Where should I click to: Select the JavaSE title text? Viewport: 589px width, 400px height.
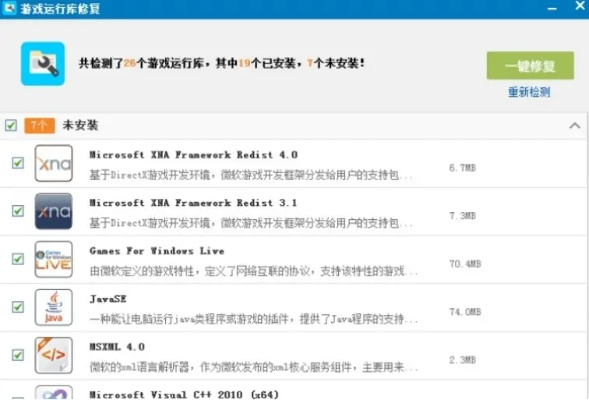[x=108, y=299]
